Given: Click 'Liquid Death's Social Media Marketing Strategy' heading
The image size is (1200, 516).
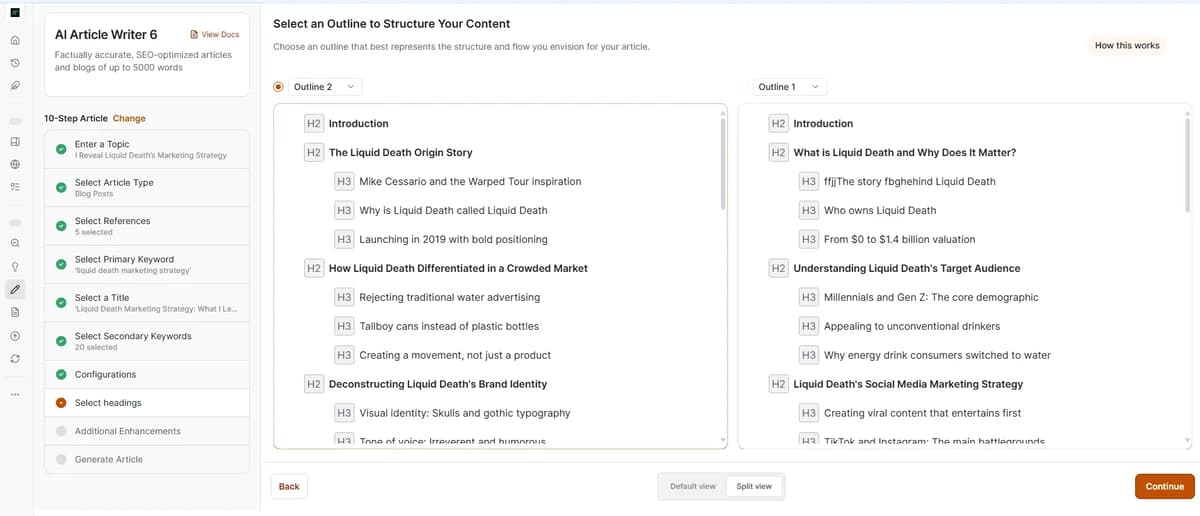Looking at the screenshot, I should [x=908, y=384].
